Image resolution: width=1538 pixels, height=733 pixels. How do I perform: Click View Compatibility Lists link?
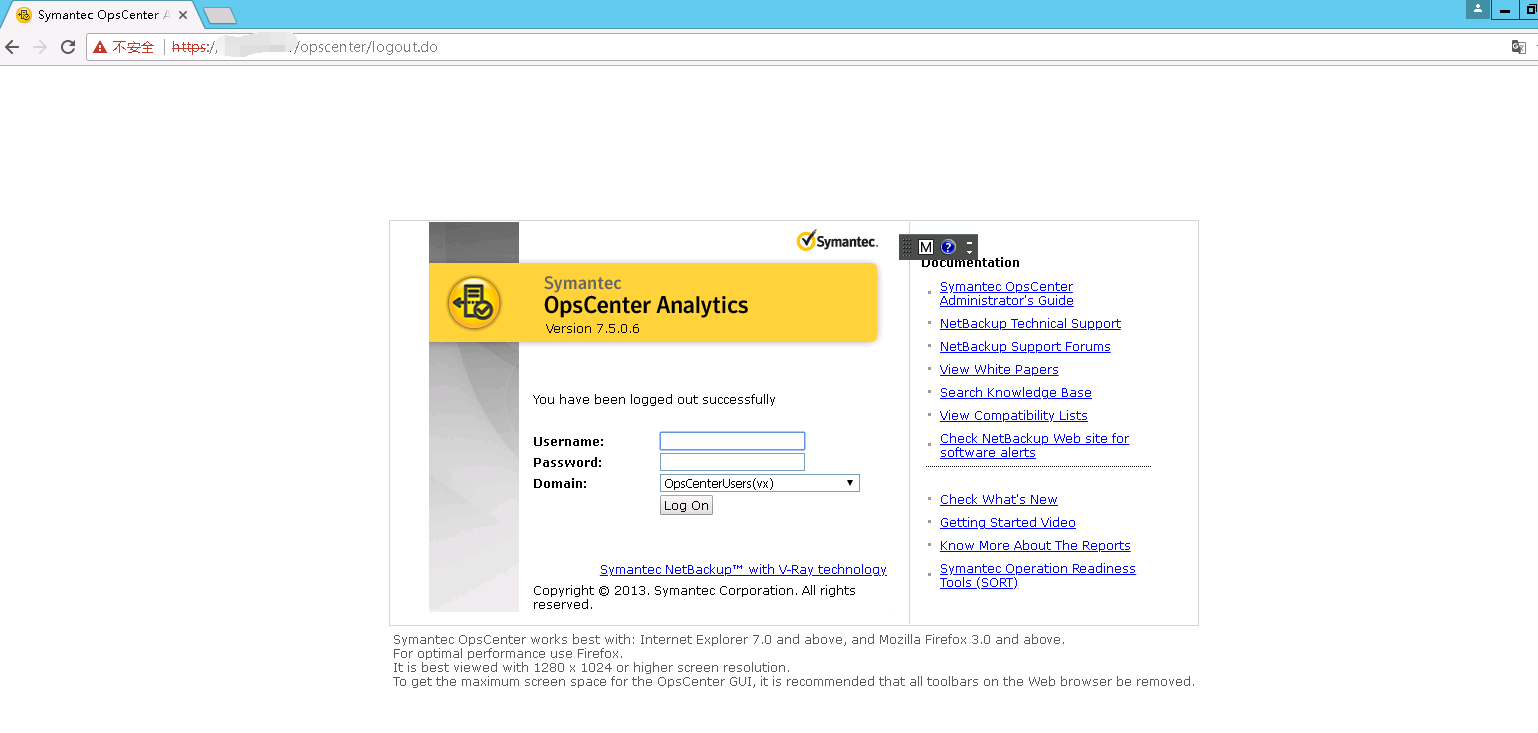point(1014,415)
